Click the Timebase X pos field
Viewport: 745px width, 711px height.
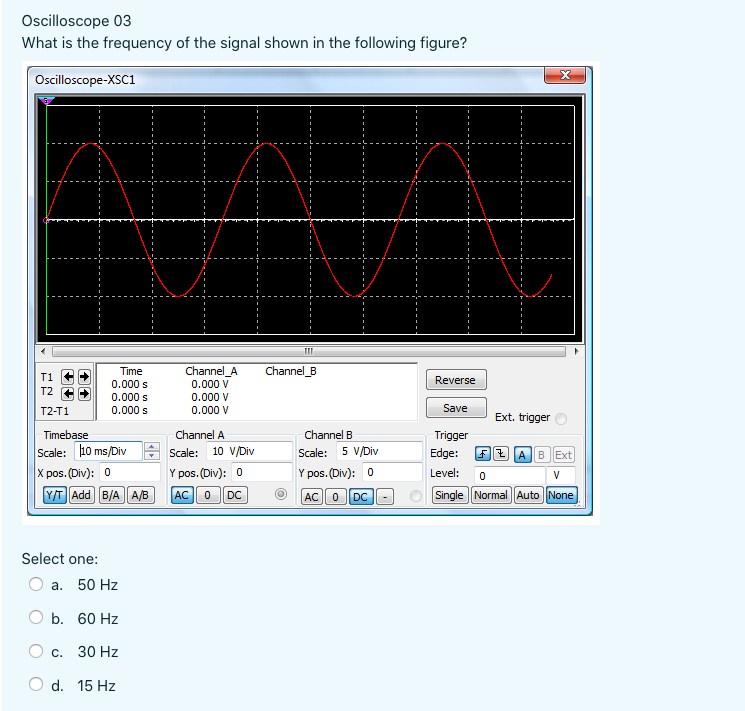pyautogui.click(x=129, y=472)
